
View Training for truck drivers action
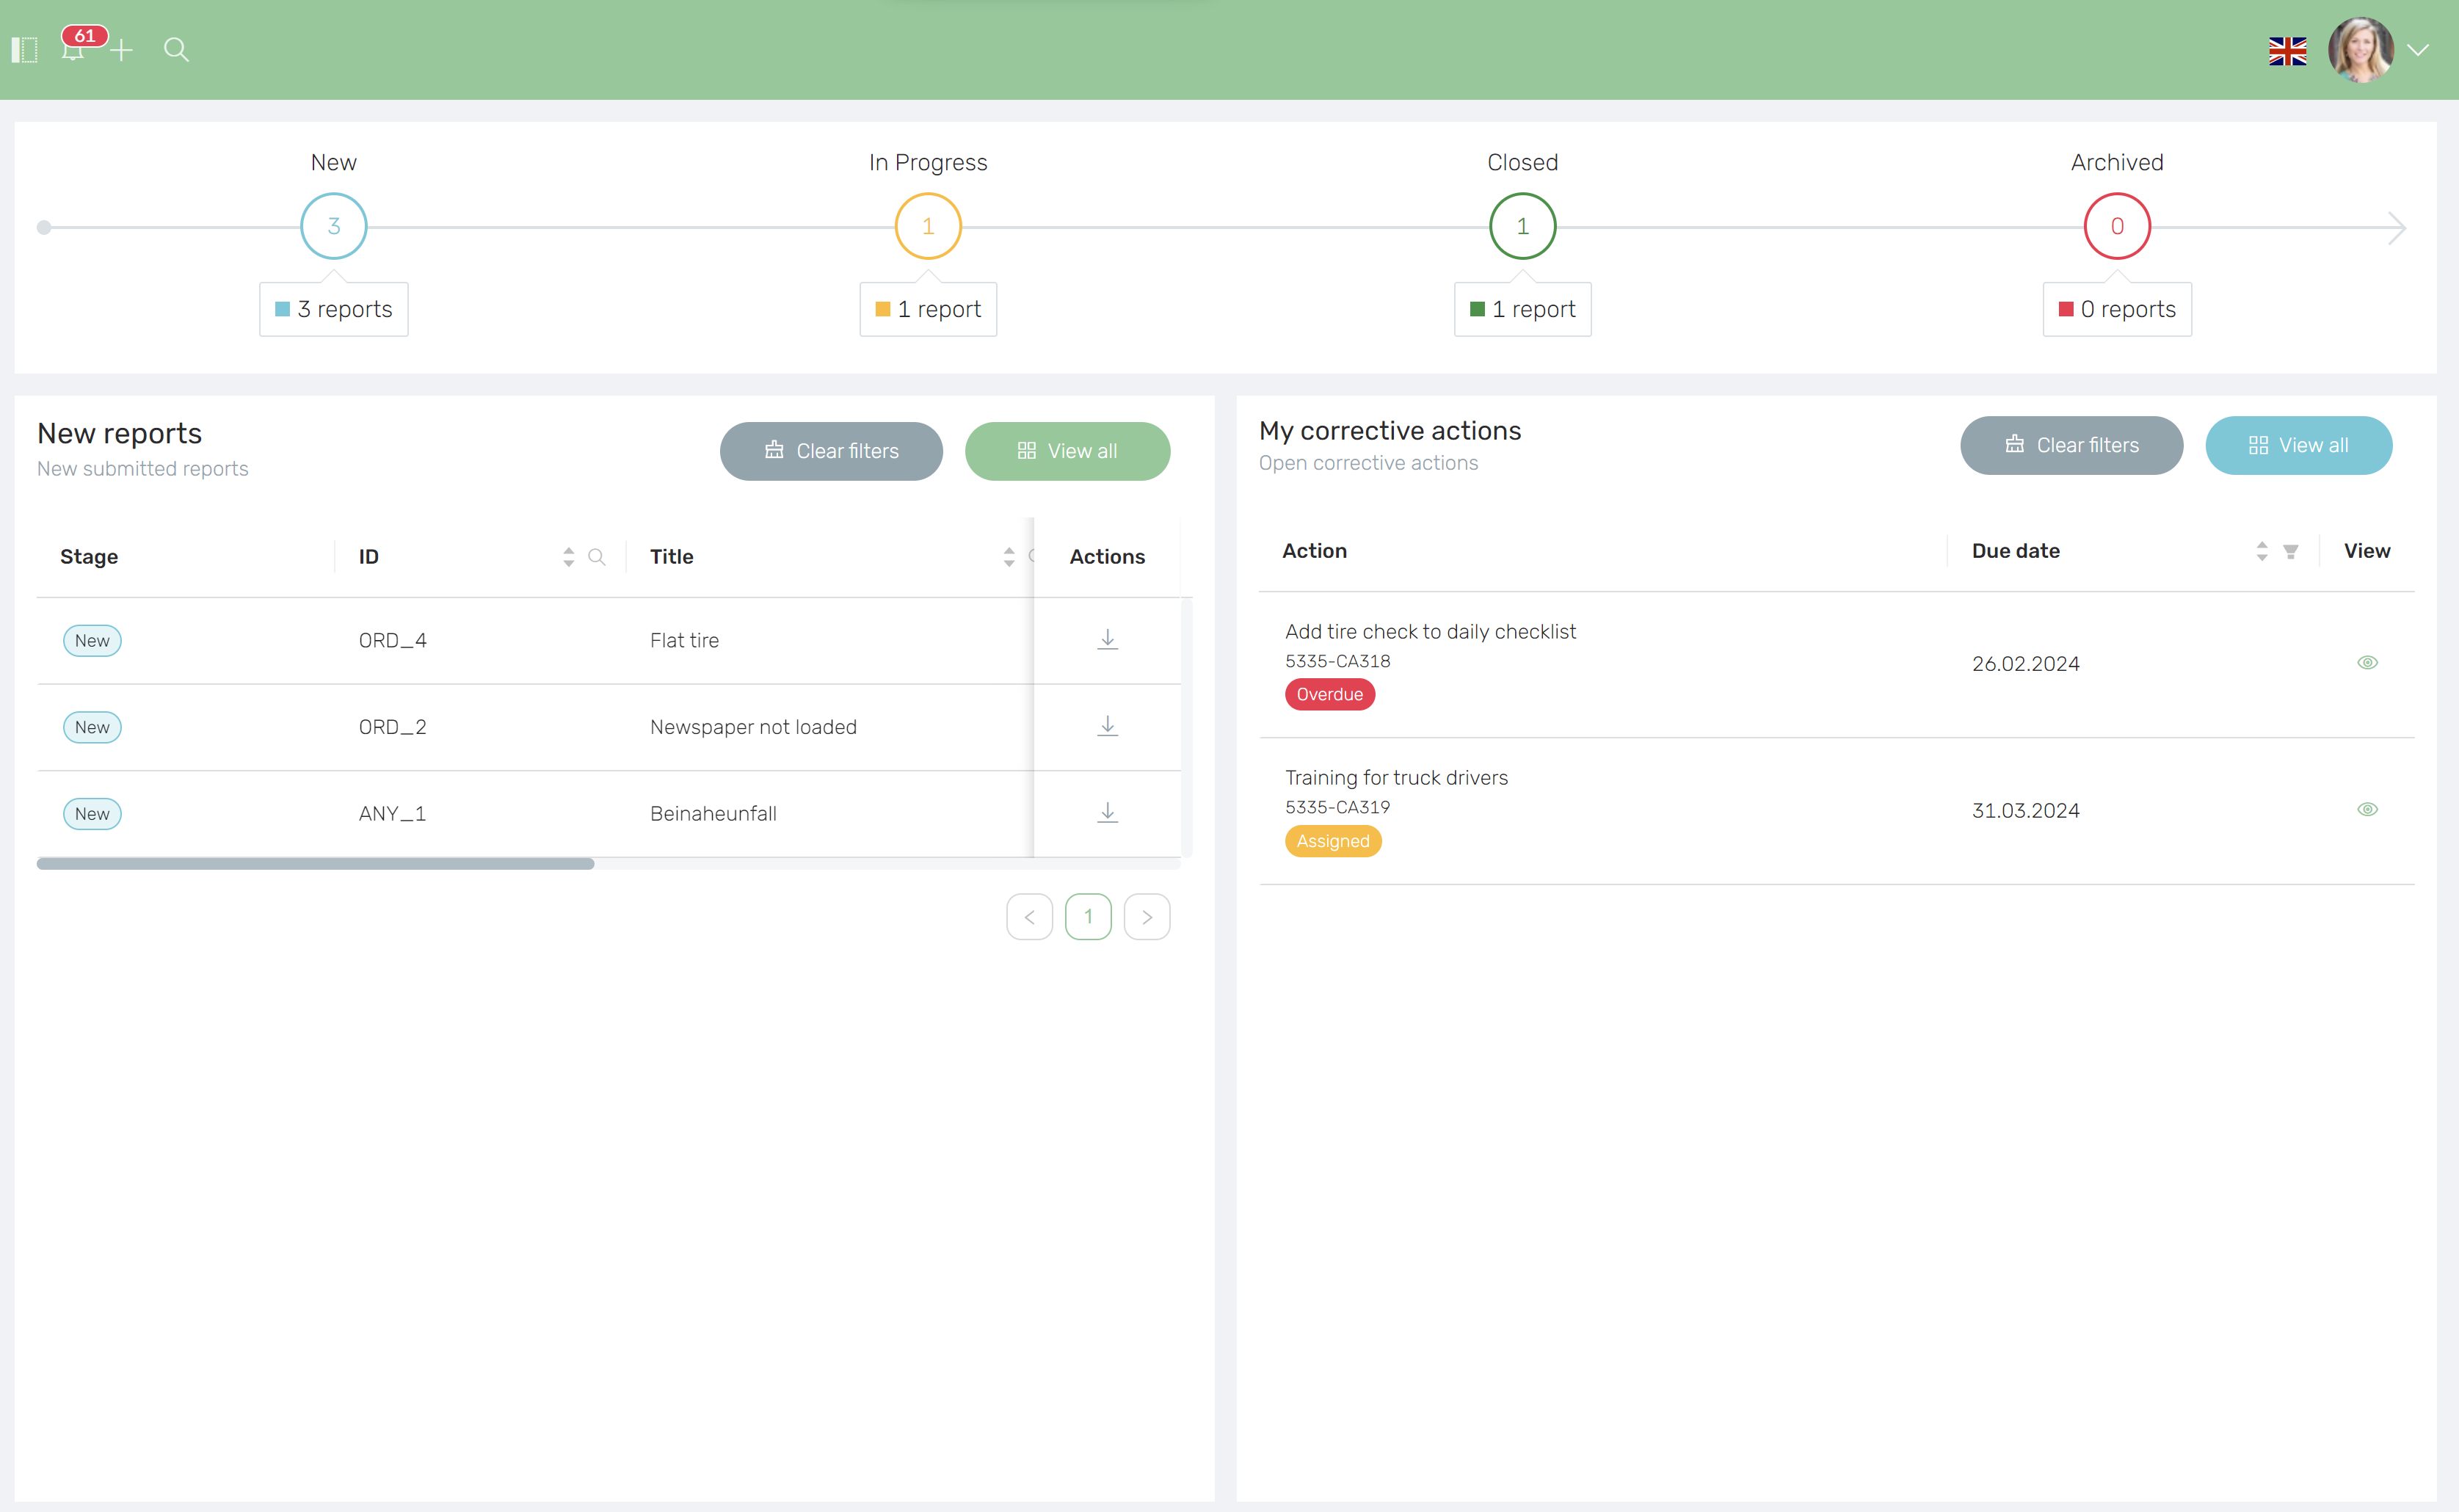2367,810
